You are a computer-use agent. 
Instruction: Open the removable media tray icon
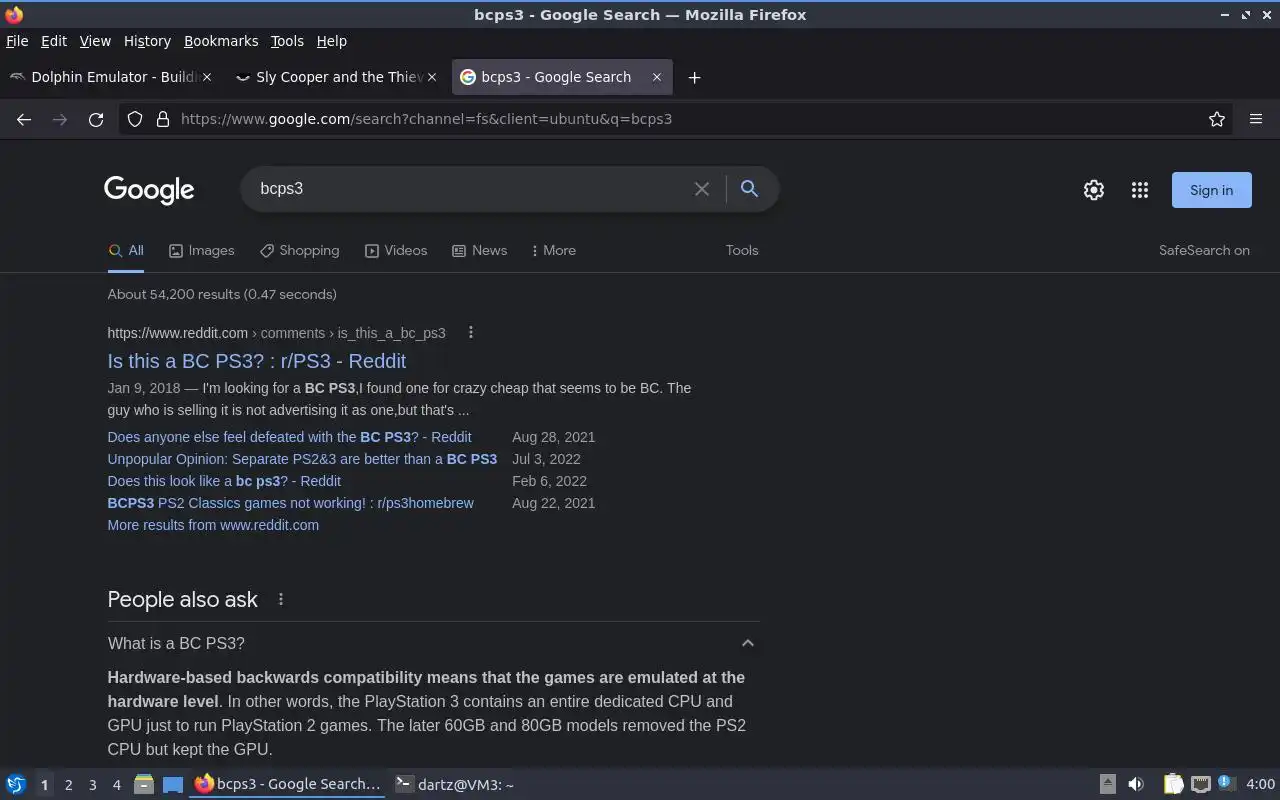click(1108, 785)
